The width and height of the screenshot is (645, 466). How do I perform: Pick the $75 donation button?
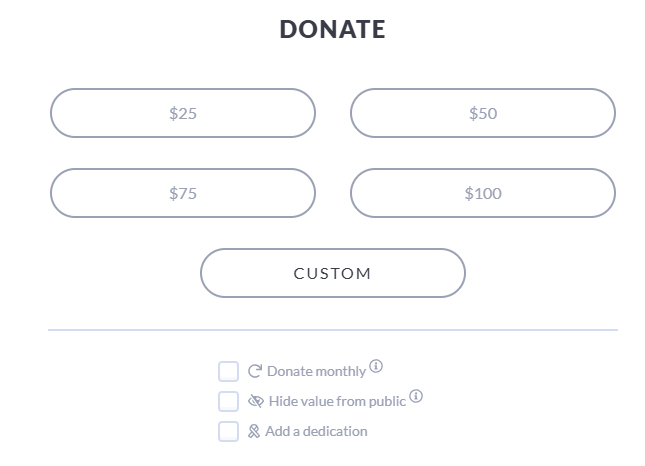click(x=183, y=193)
